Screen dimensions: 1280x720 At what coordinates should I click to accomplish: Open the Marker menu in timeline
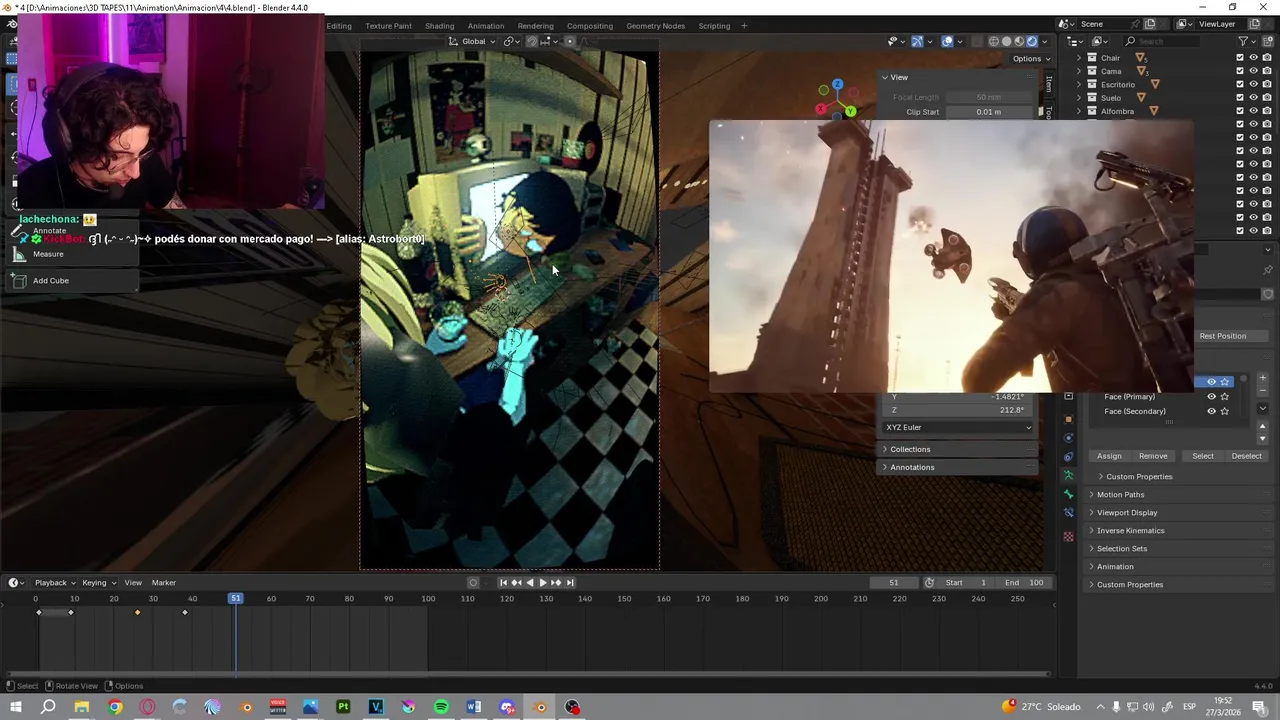tap(163, 582)
